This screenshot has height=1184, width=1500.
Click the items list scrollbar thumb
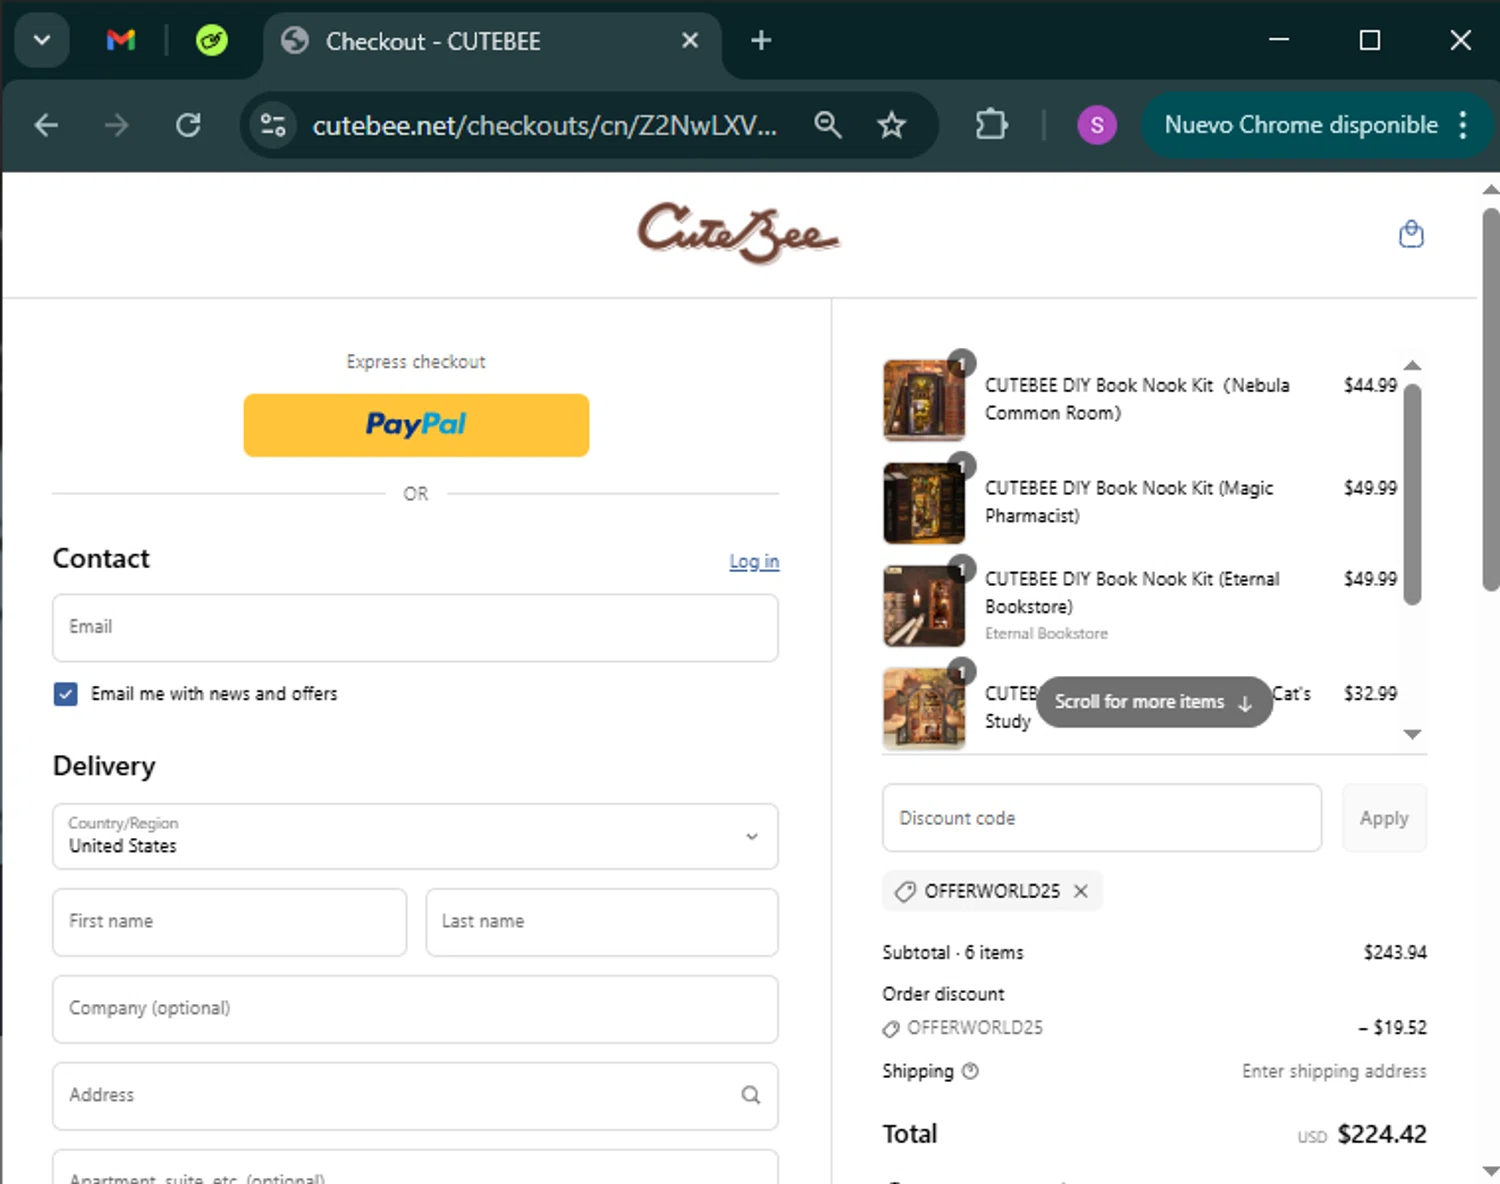coord(1412,494)
